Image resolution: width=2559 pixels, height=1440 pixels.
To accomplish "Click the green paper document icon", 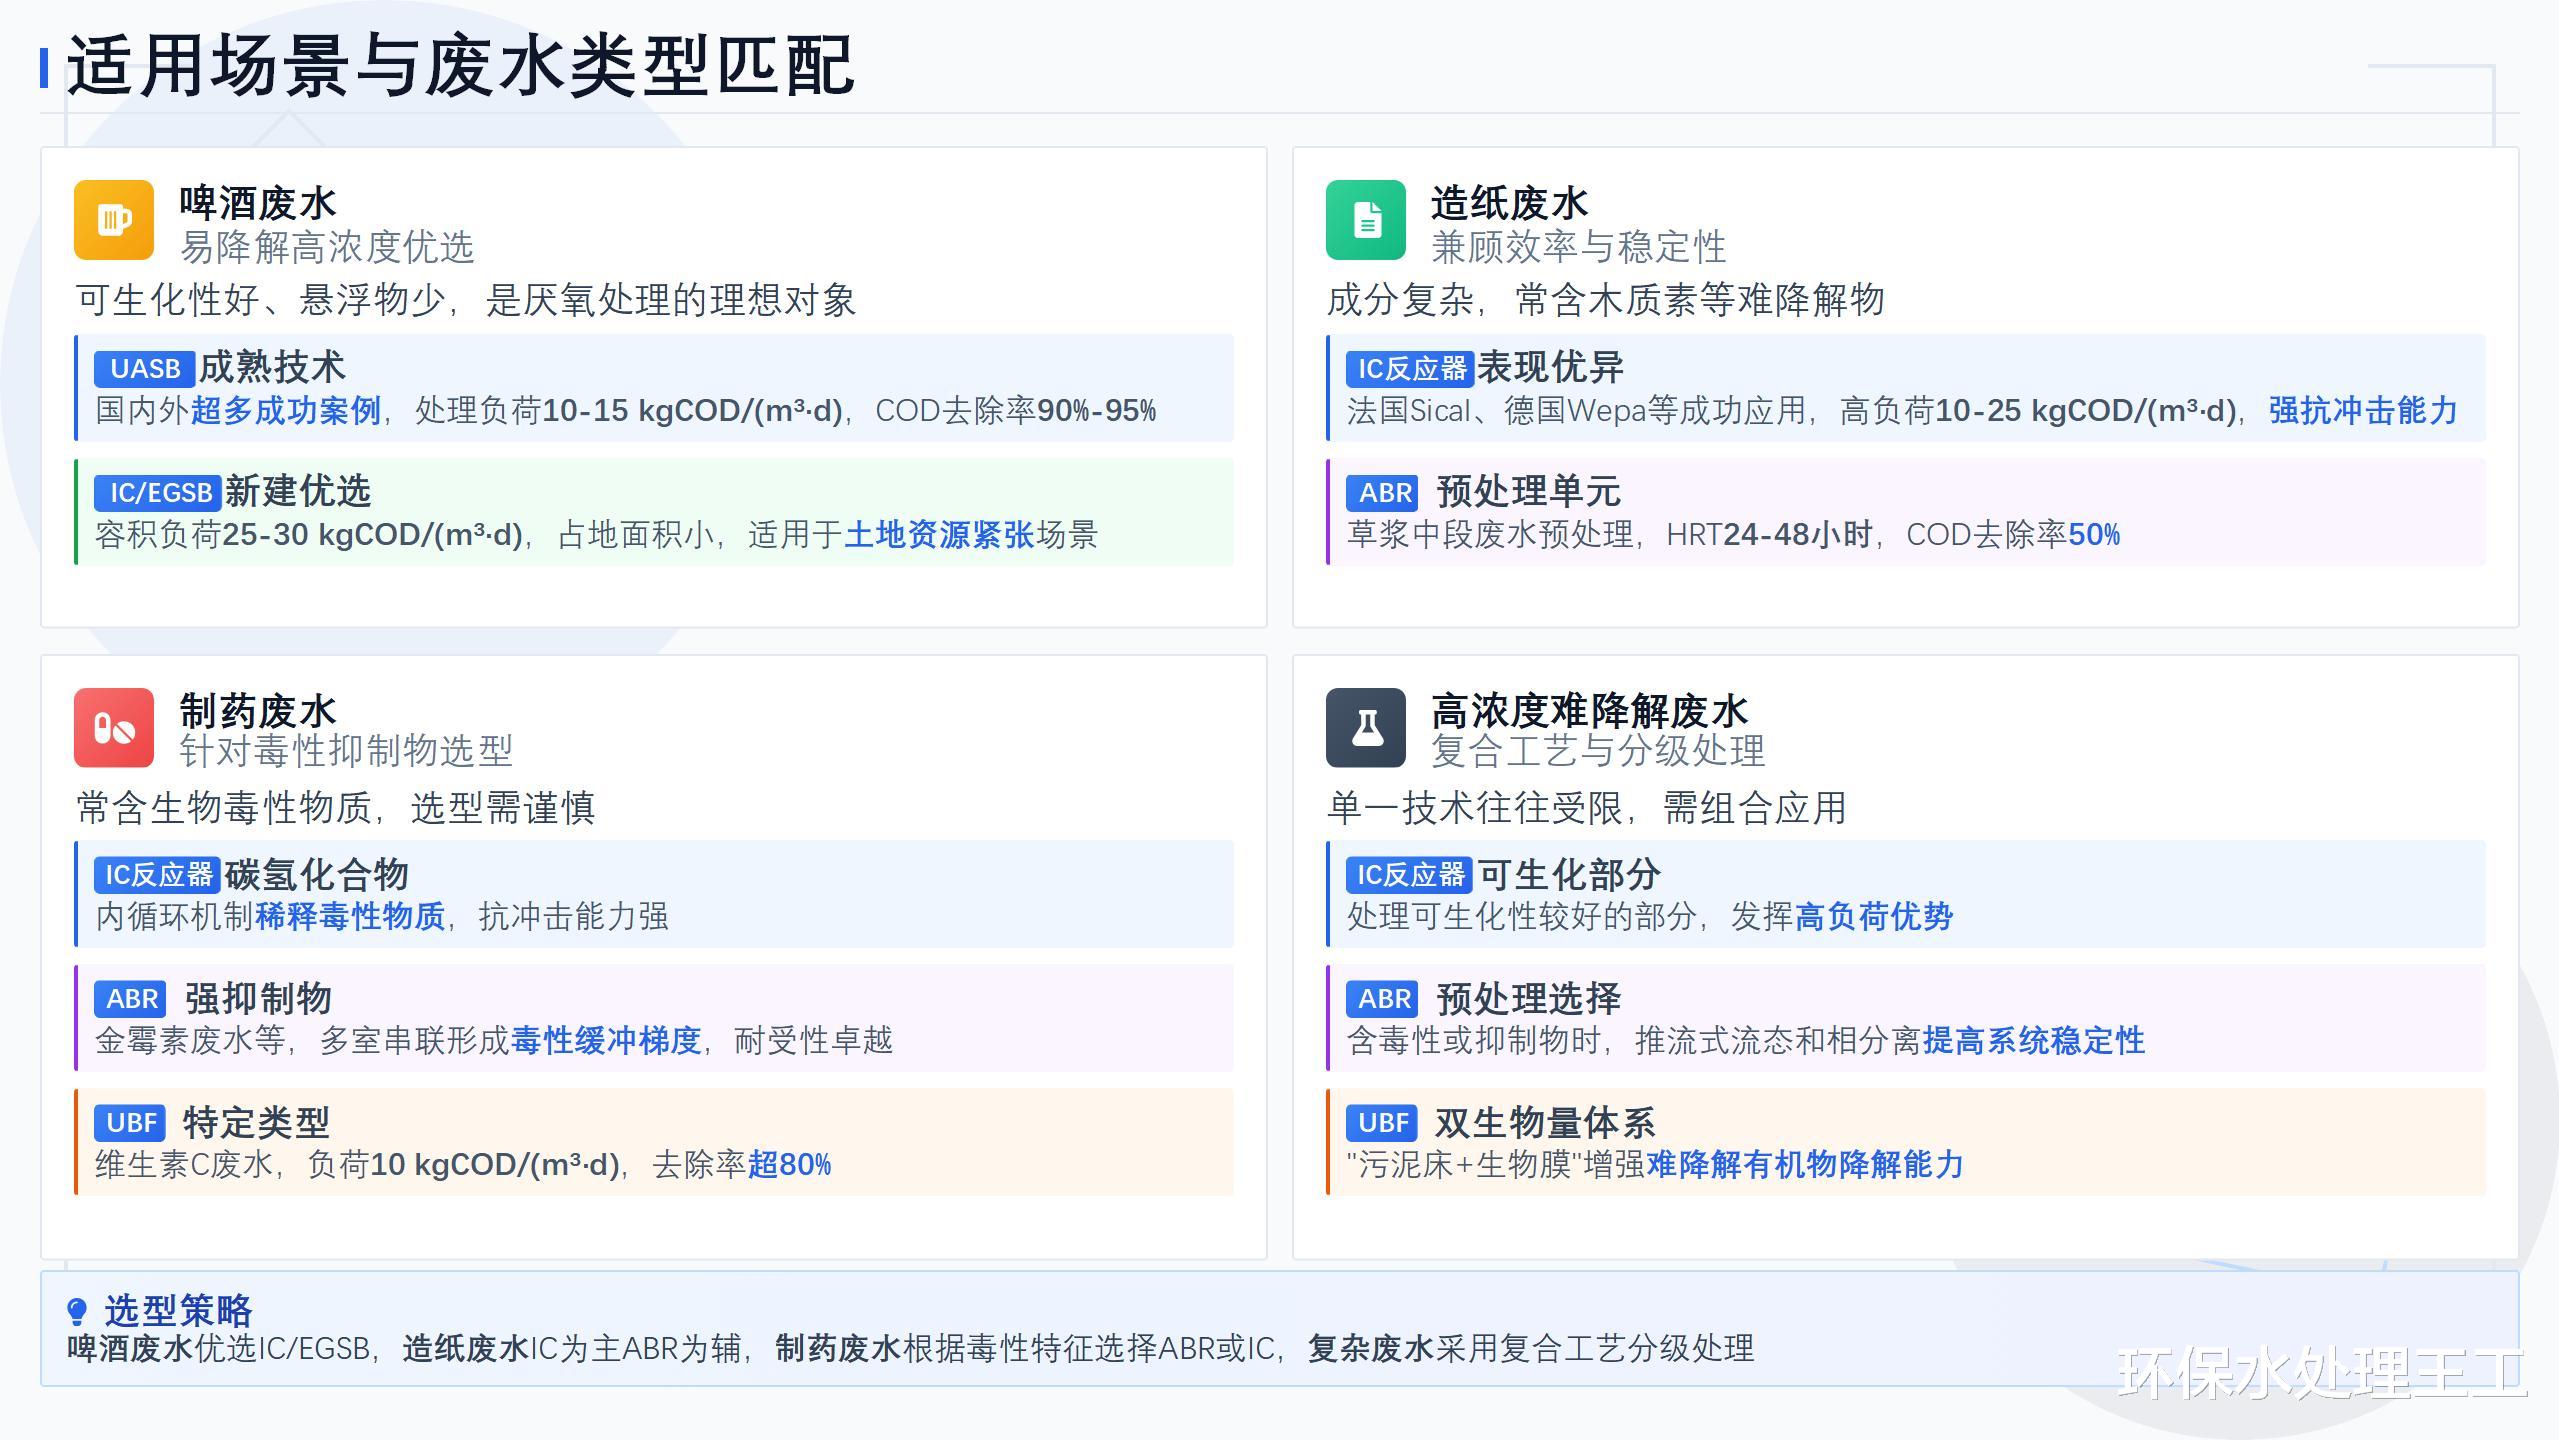I will (x=1366, y=220).
